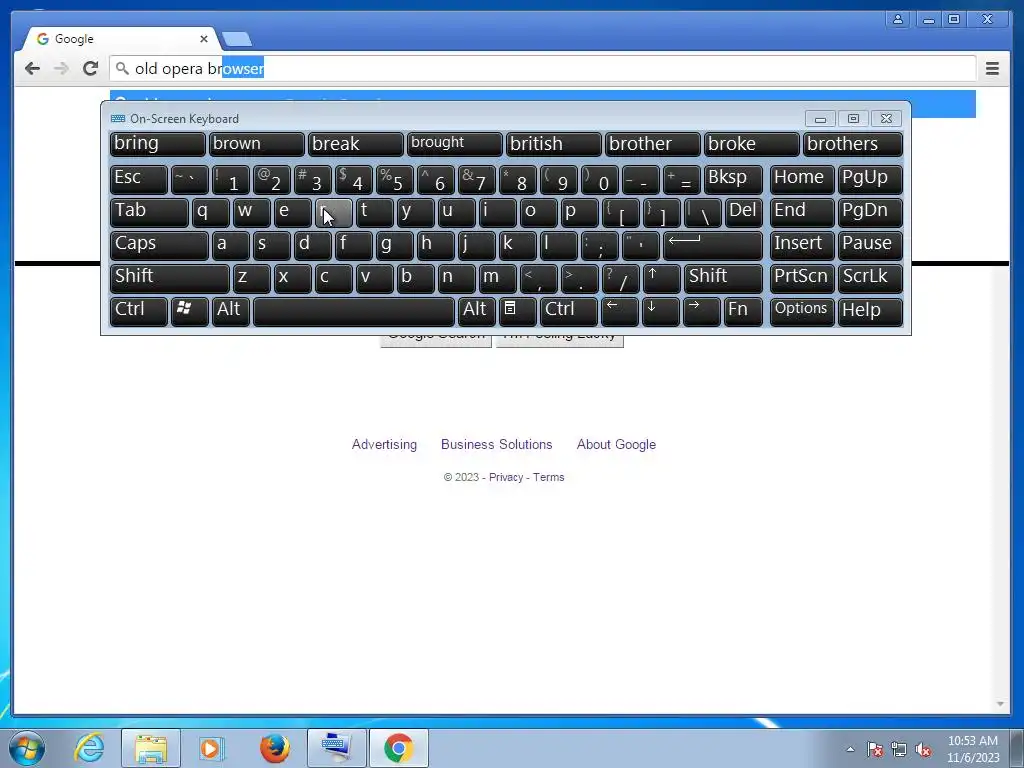Tap the letter o key
This screenshot has width=1024, height=768.
click(x=539, y=212)
